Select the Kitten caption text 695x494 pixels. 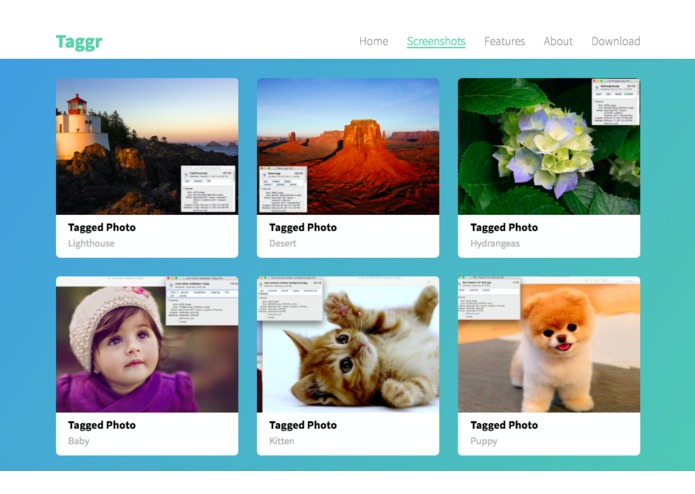(282, 441)
